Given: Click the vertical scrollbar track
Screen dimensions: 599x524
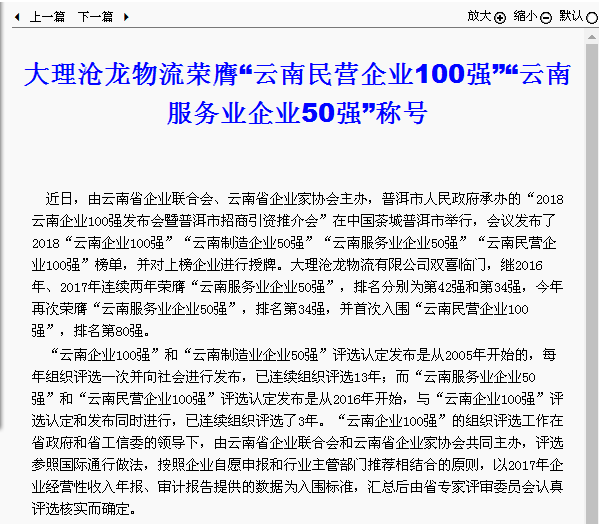Looking at the screenshot, I should coord(592,283).
